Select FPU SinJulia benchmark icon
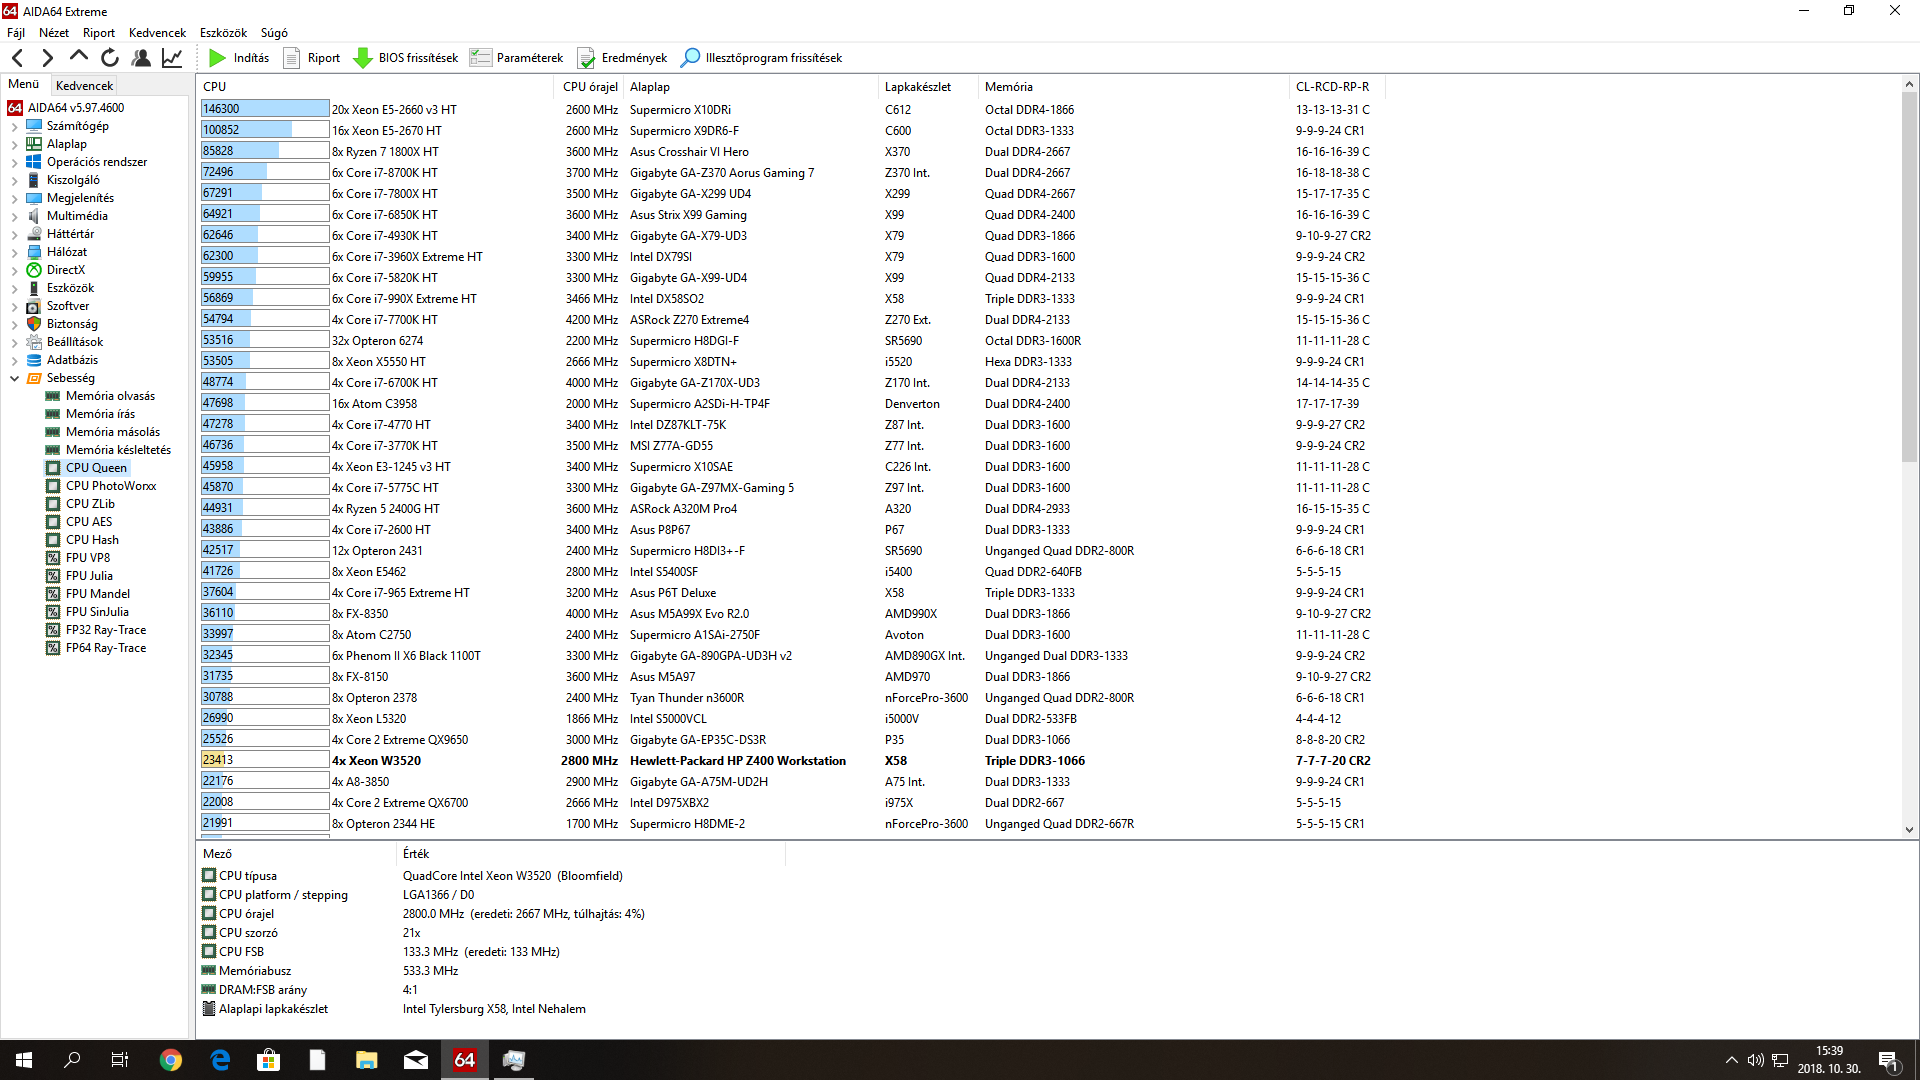Viewport: 1920px width, 1080px height. [x=53, y=612]
